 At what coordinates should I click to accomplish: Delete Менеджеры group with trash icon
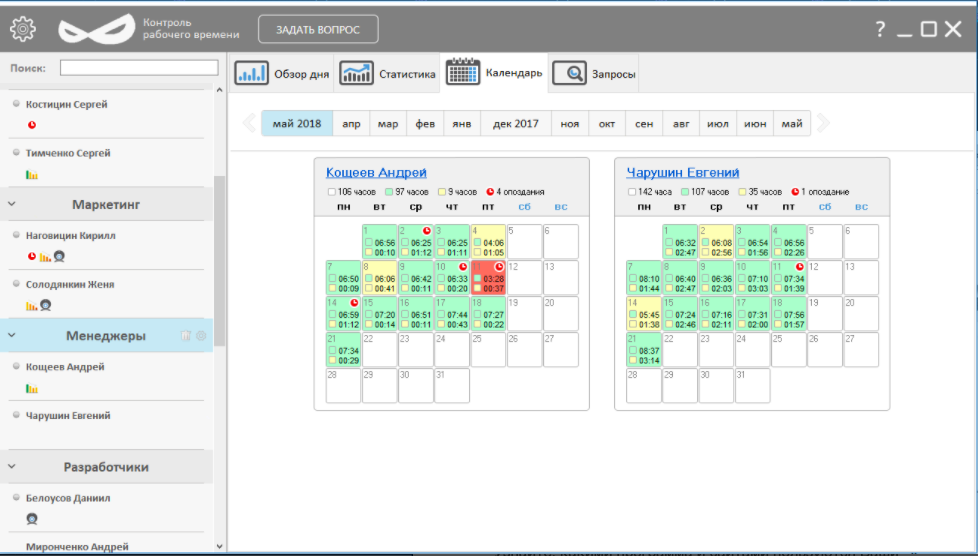coord(185,336)
